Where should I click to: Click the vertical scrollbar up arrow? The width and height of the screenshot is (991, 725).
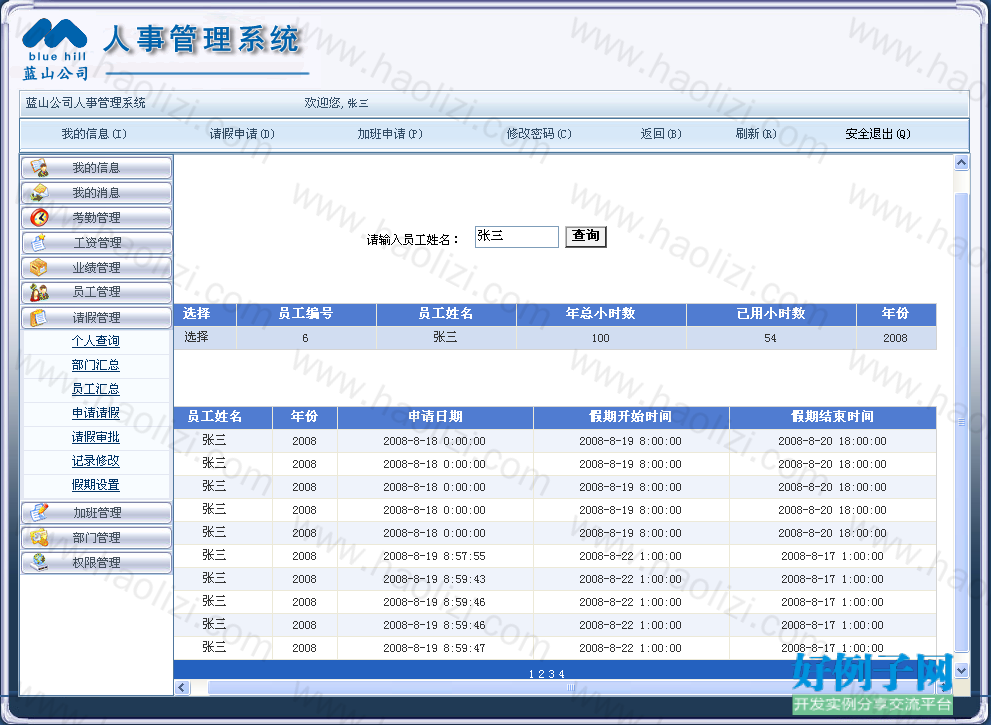(x=961, y=163)
